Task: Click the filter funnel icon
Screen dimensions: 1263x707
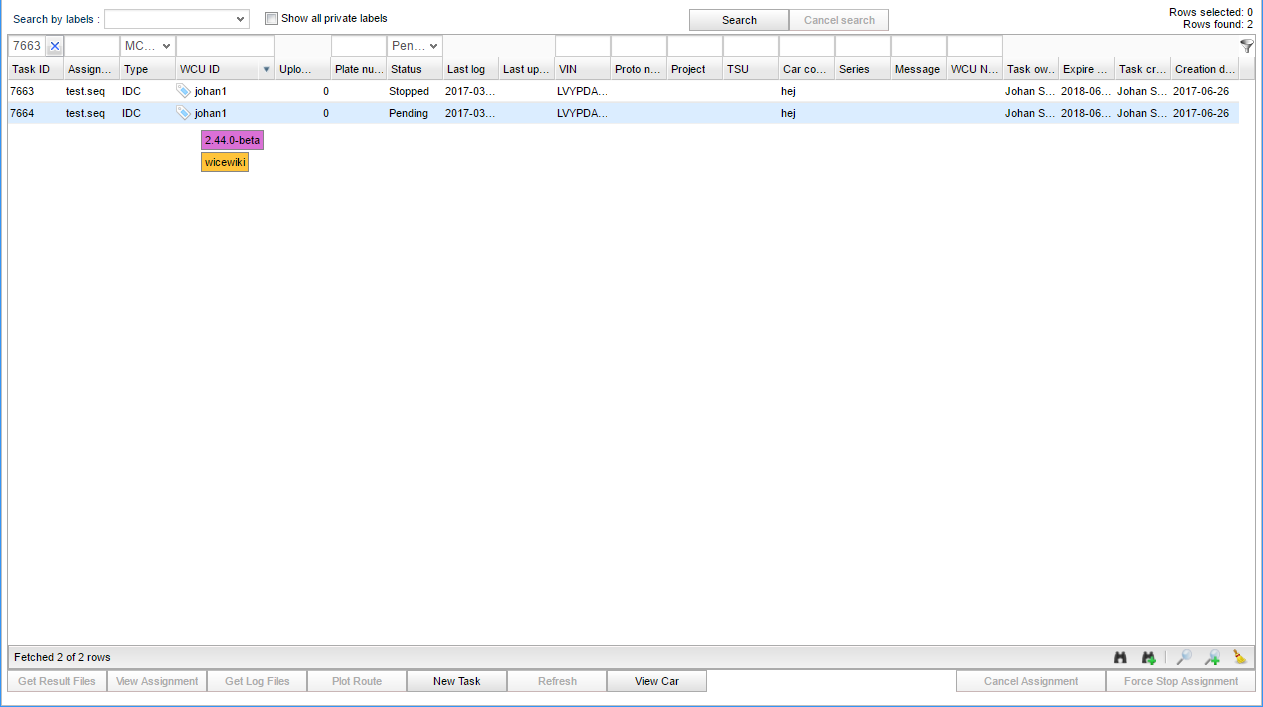Action: (x=1246, y=46)
